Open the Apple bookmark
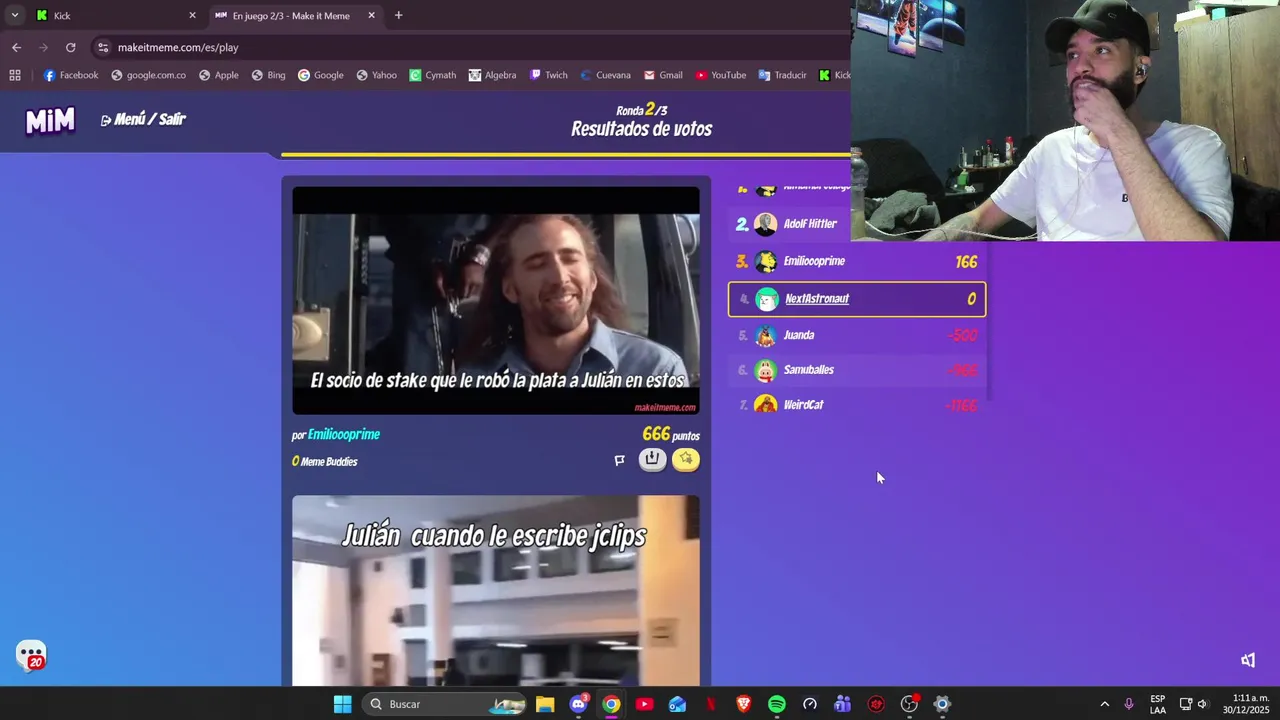Image resolution: width=1280 pixels, height=720 pixels. 218,75
